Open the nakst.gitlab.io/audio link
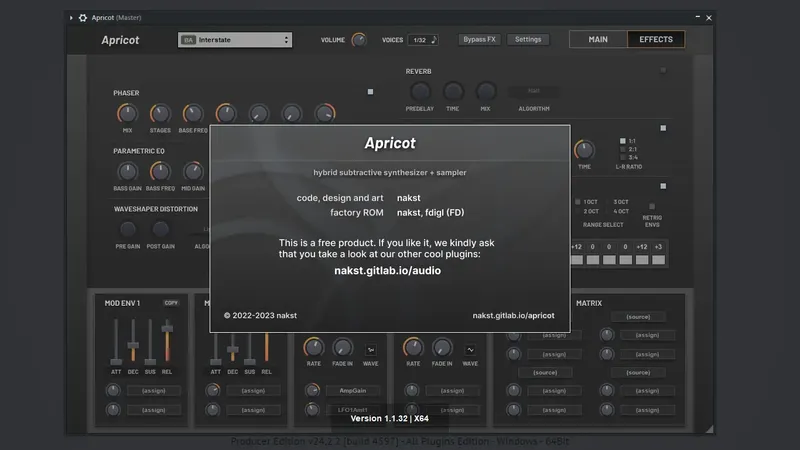The width and height of the screenshot is (800, 450). 387,271
